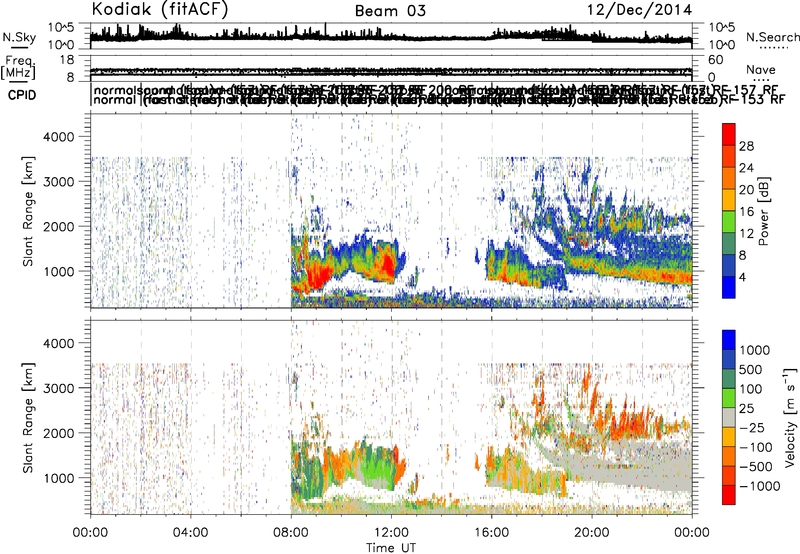Pick the red bottom segment of the Velocity colorbar
Image resolution: width=800 pixels, height=554 pixels.
click(x=729, y=495)
